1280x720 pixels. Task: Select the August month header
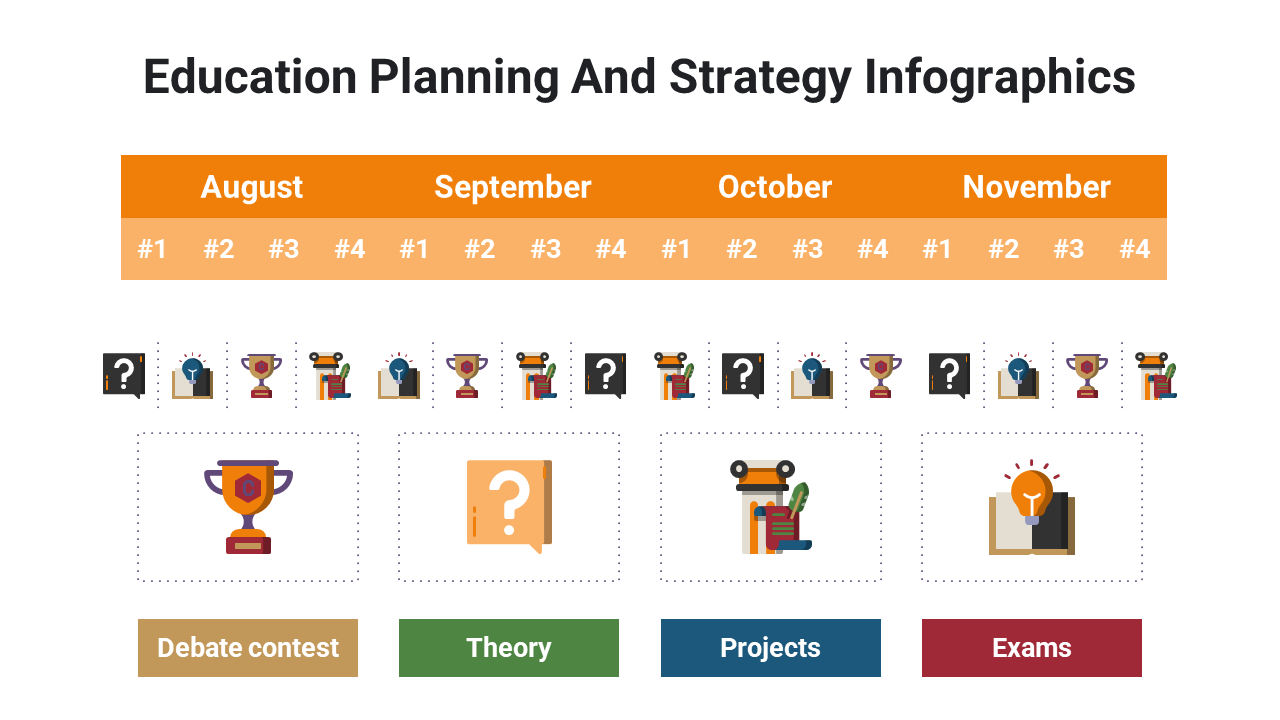pos(252,187)
